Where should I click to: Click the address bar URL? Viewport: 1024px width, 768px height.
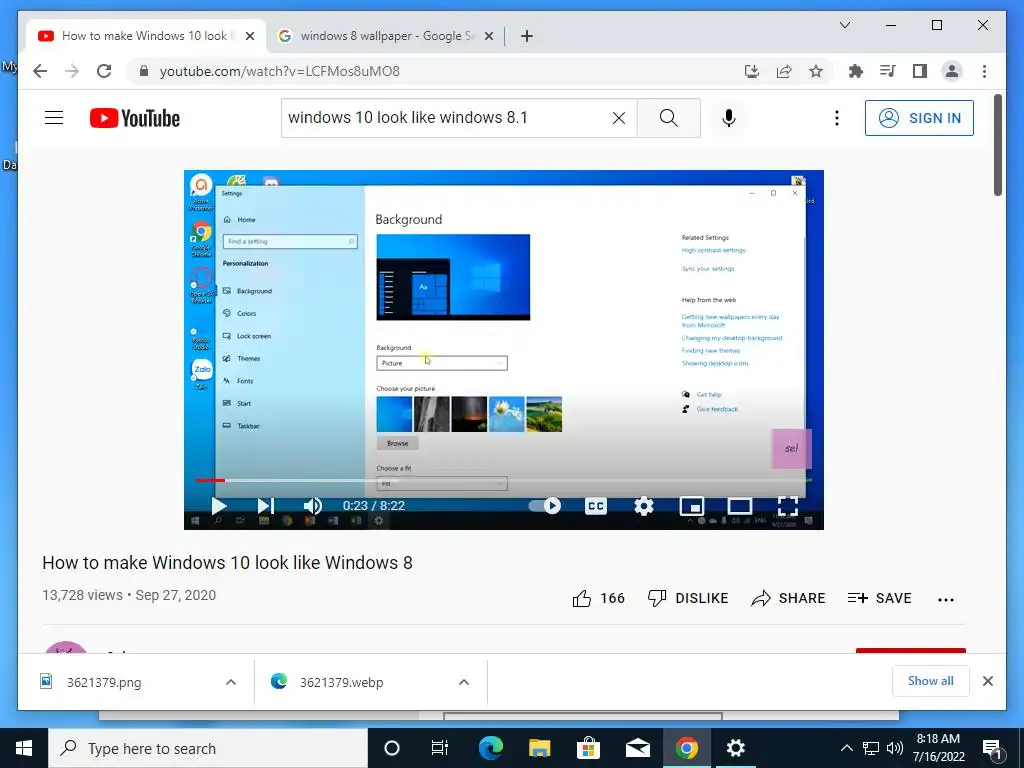[280, 71]
